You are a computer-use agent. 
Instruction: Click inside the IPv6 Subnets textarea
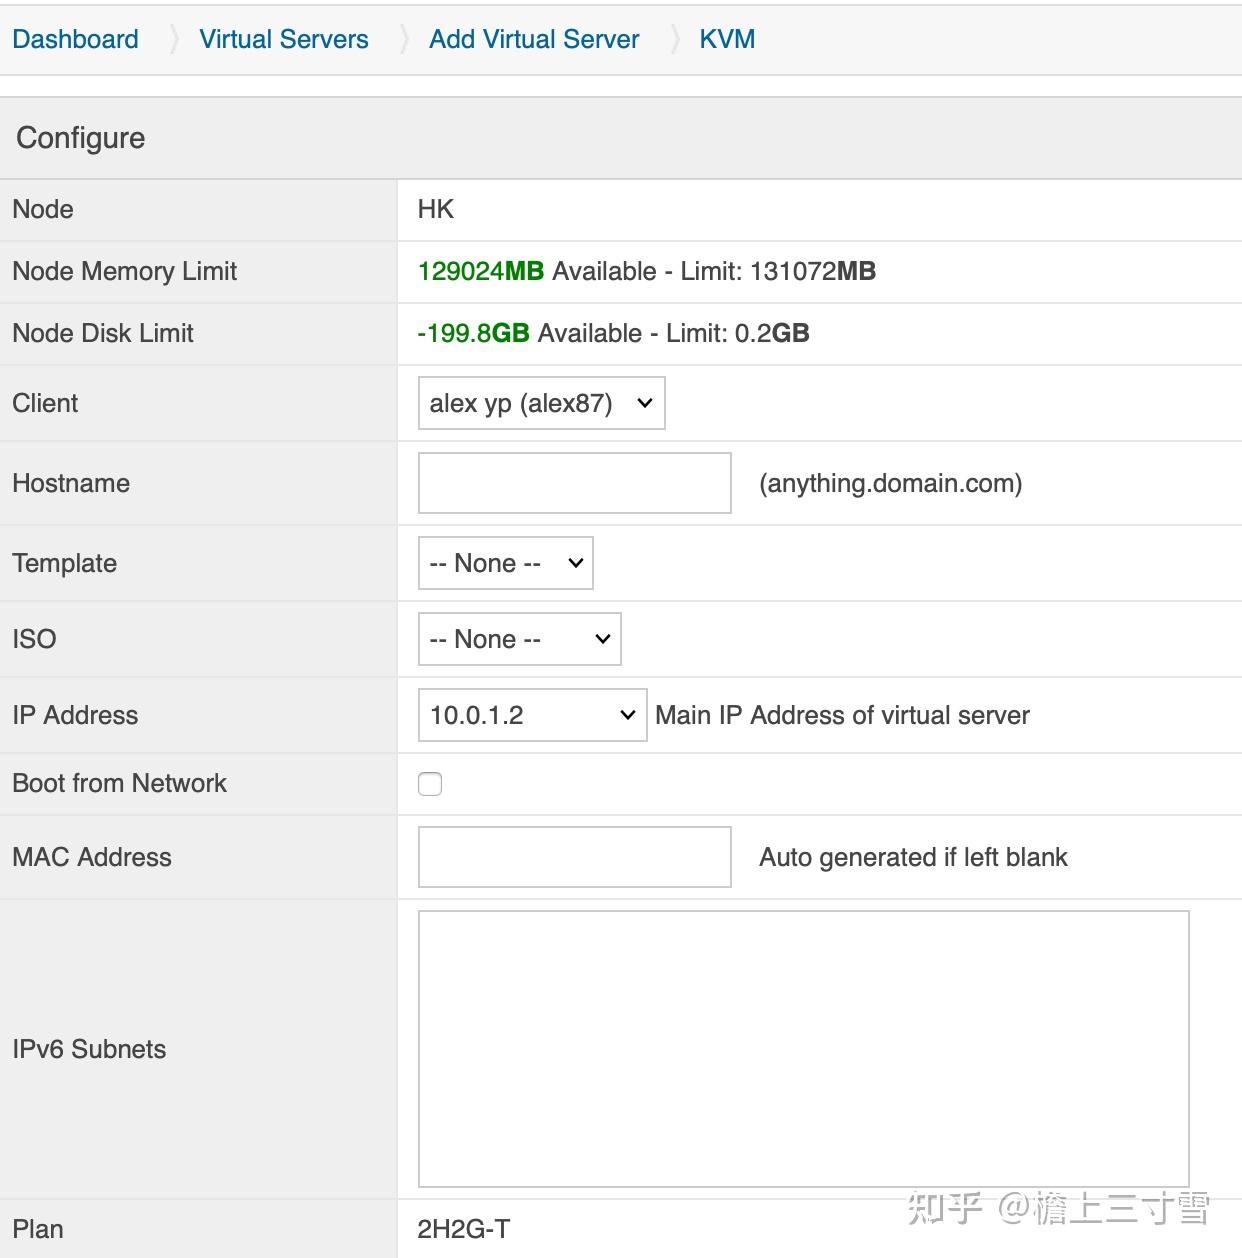[x=800, y=1048]
